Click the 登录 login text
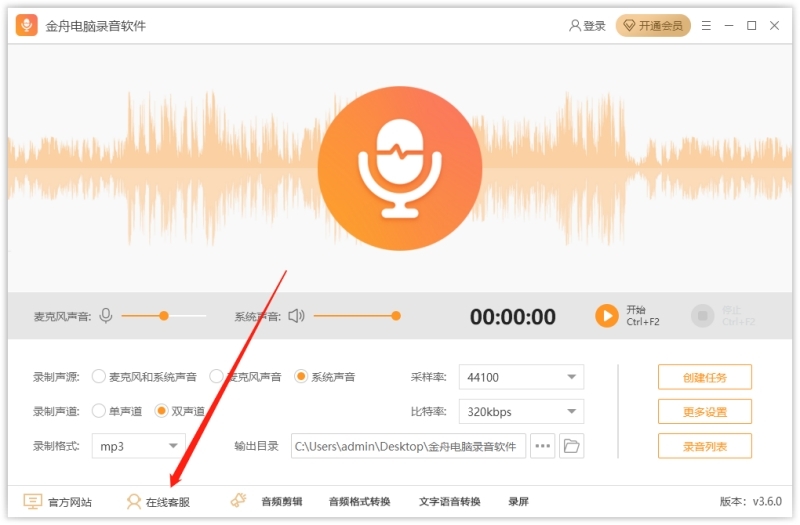The height and width of the screenshot is (525, 800). point(594,26)
